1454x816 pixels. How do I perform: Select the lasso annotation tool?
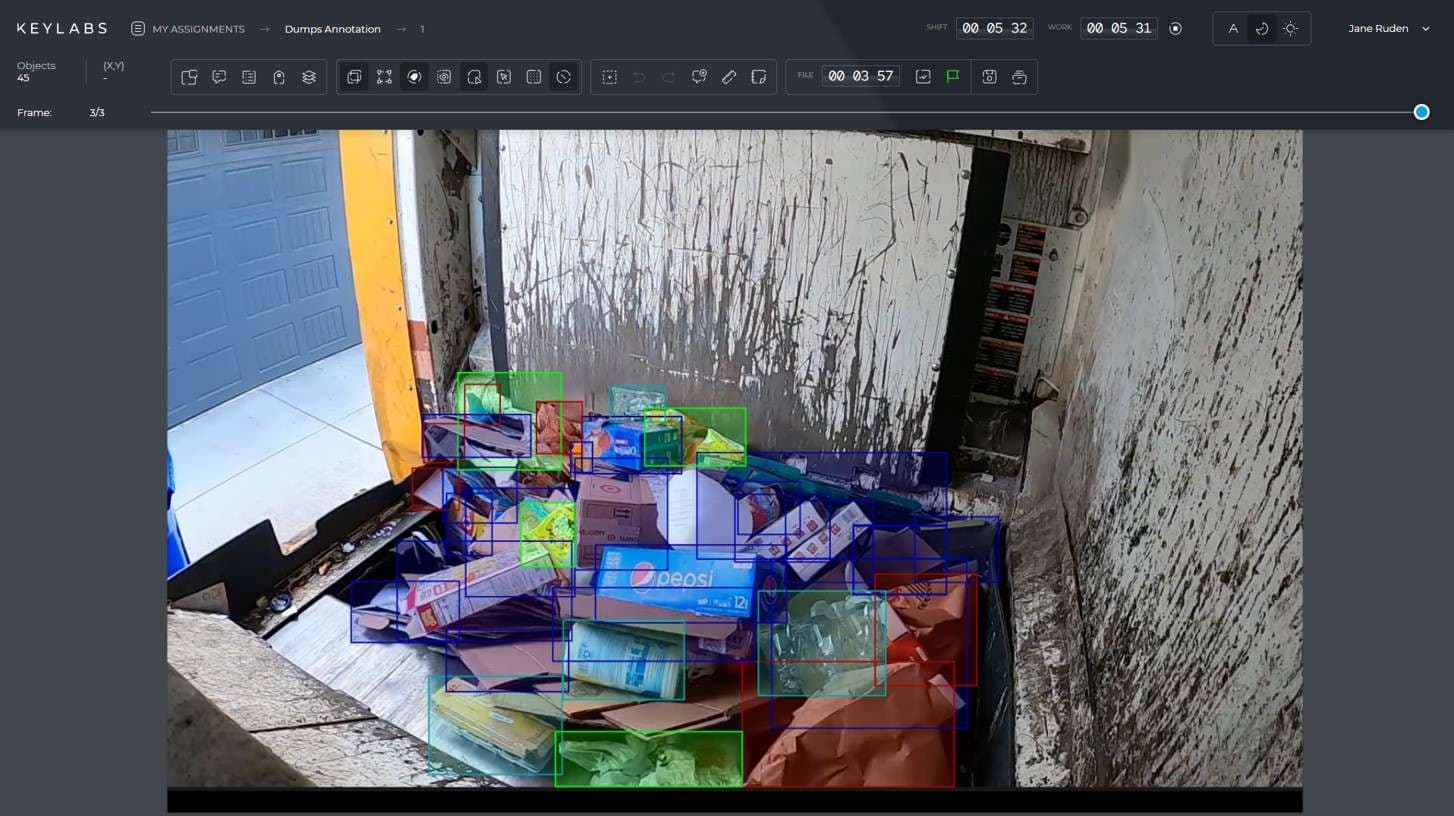pos(474,76)
